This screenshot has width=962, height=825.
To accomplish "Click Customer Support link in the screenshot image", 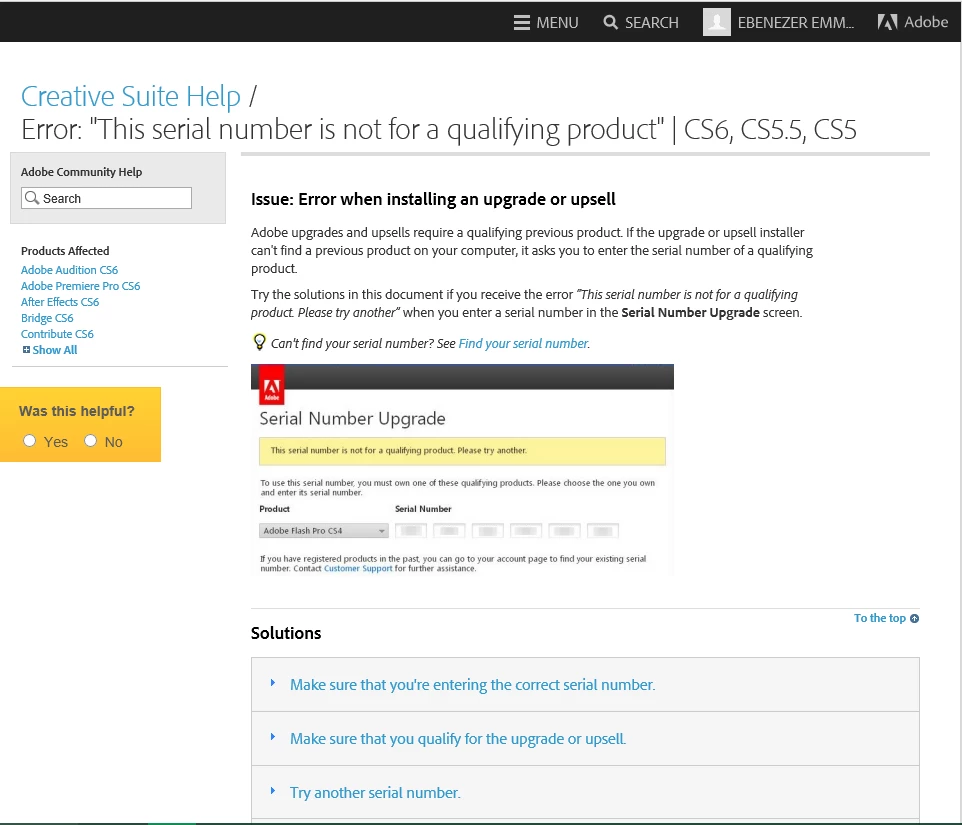I will click(358, 569).
